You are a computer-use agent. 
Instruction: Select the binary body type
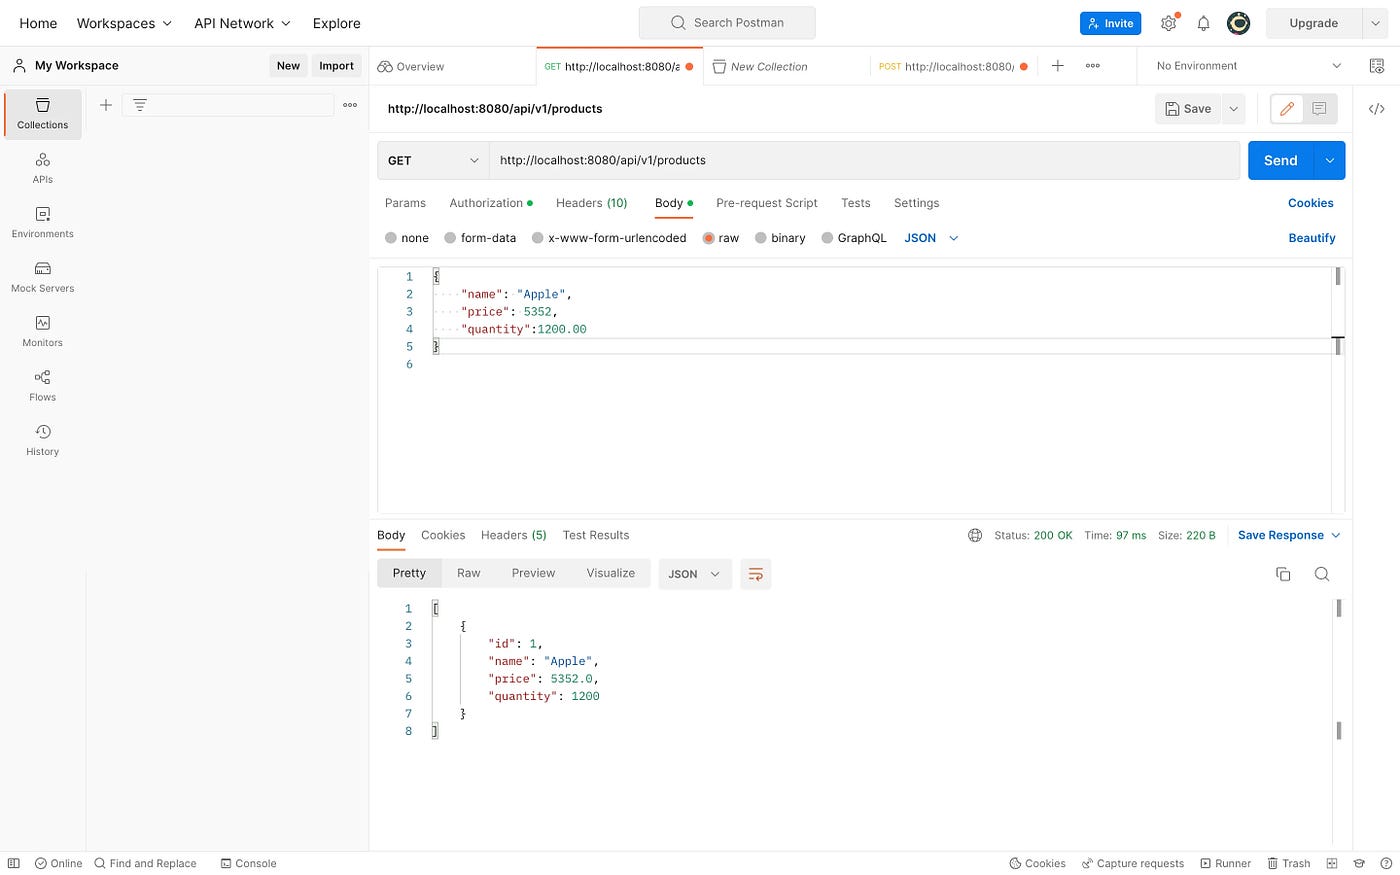point(780,238)
